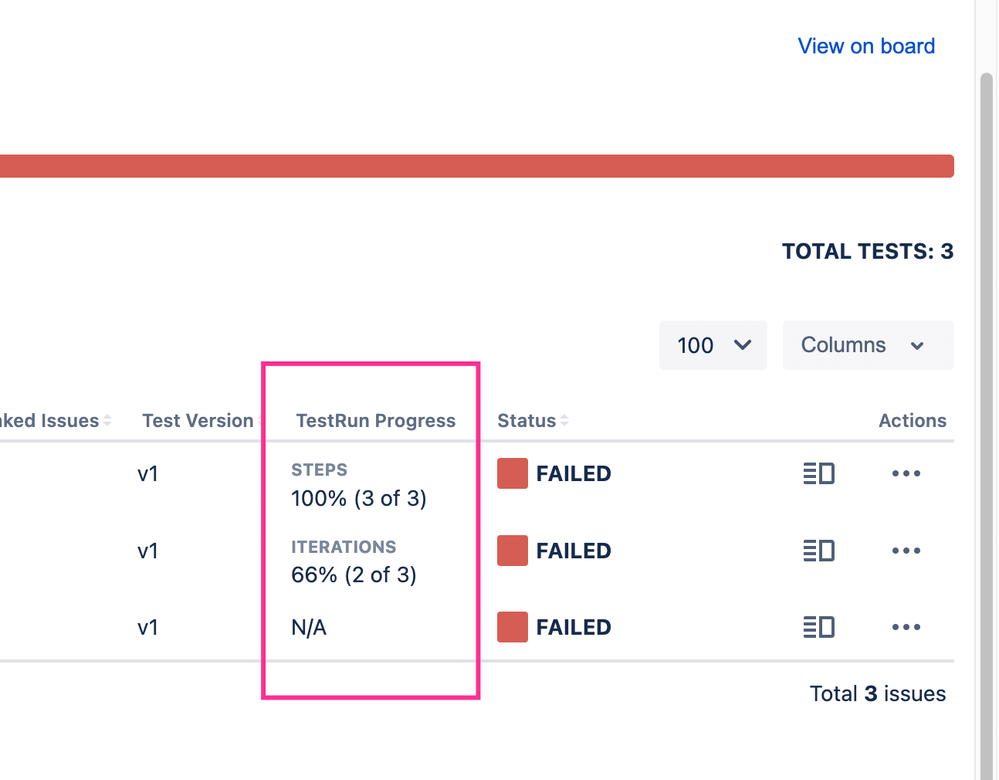The width and height of the screenshot is (999, 780).
Task: Sort by the Test Version column
Action: [x=200, y=421]
